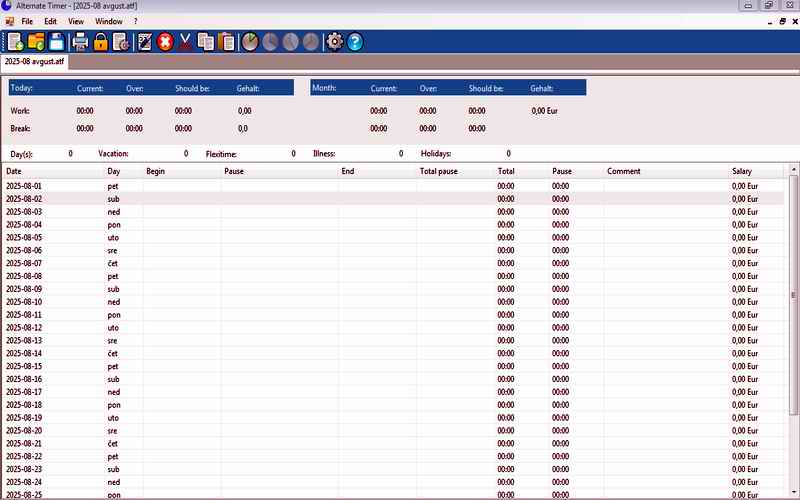
Task: Open the Window menu
Action: tap(109, 21)
